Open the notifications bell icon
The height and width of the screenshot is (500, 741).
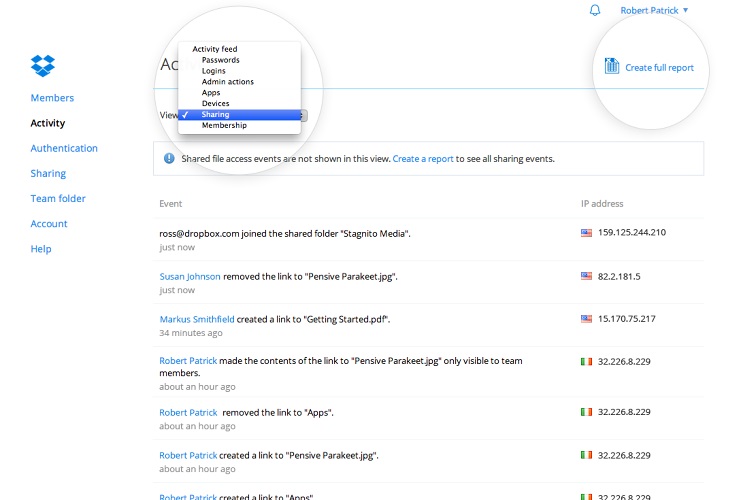[596, 11]
